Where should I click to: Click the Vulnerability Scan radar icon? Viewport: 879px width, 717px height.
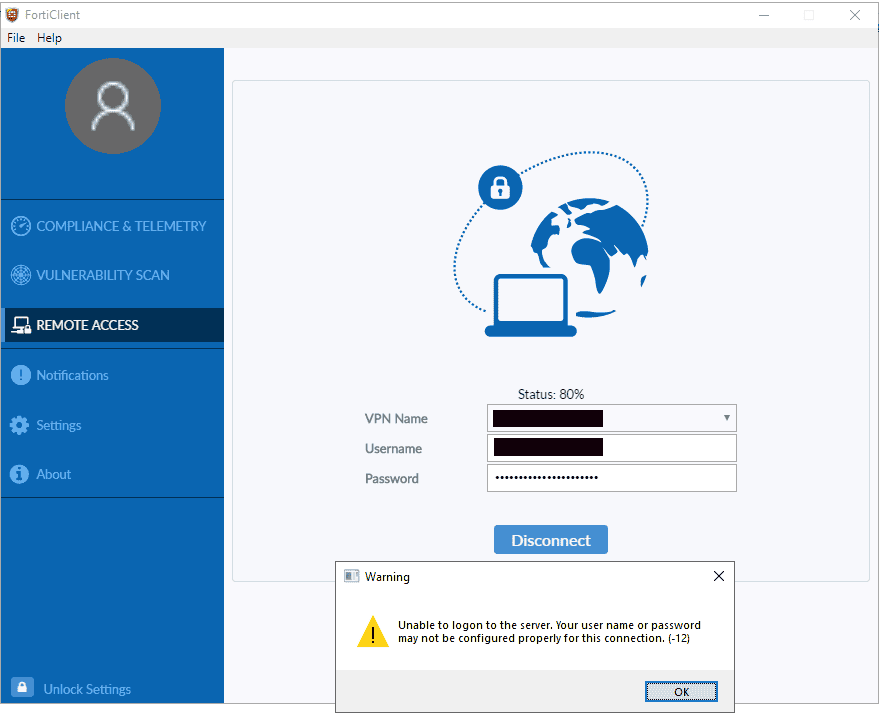click(x=20, y=275)
